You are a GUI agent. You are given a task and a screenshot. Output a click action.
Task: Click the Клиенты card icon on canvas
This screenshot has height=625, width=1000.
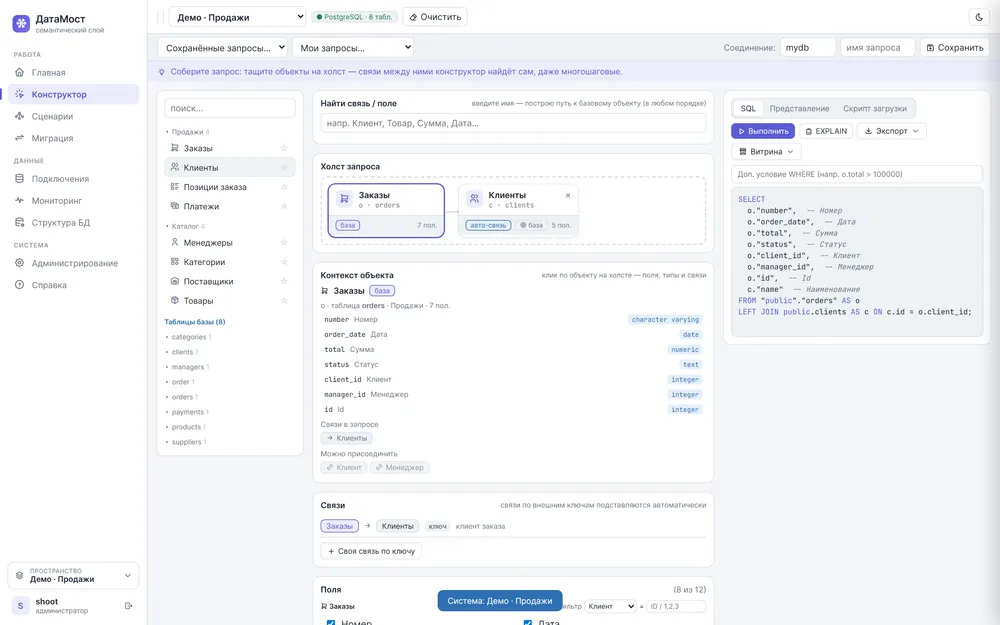tap(474, 199)
